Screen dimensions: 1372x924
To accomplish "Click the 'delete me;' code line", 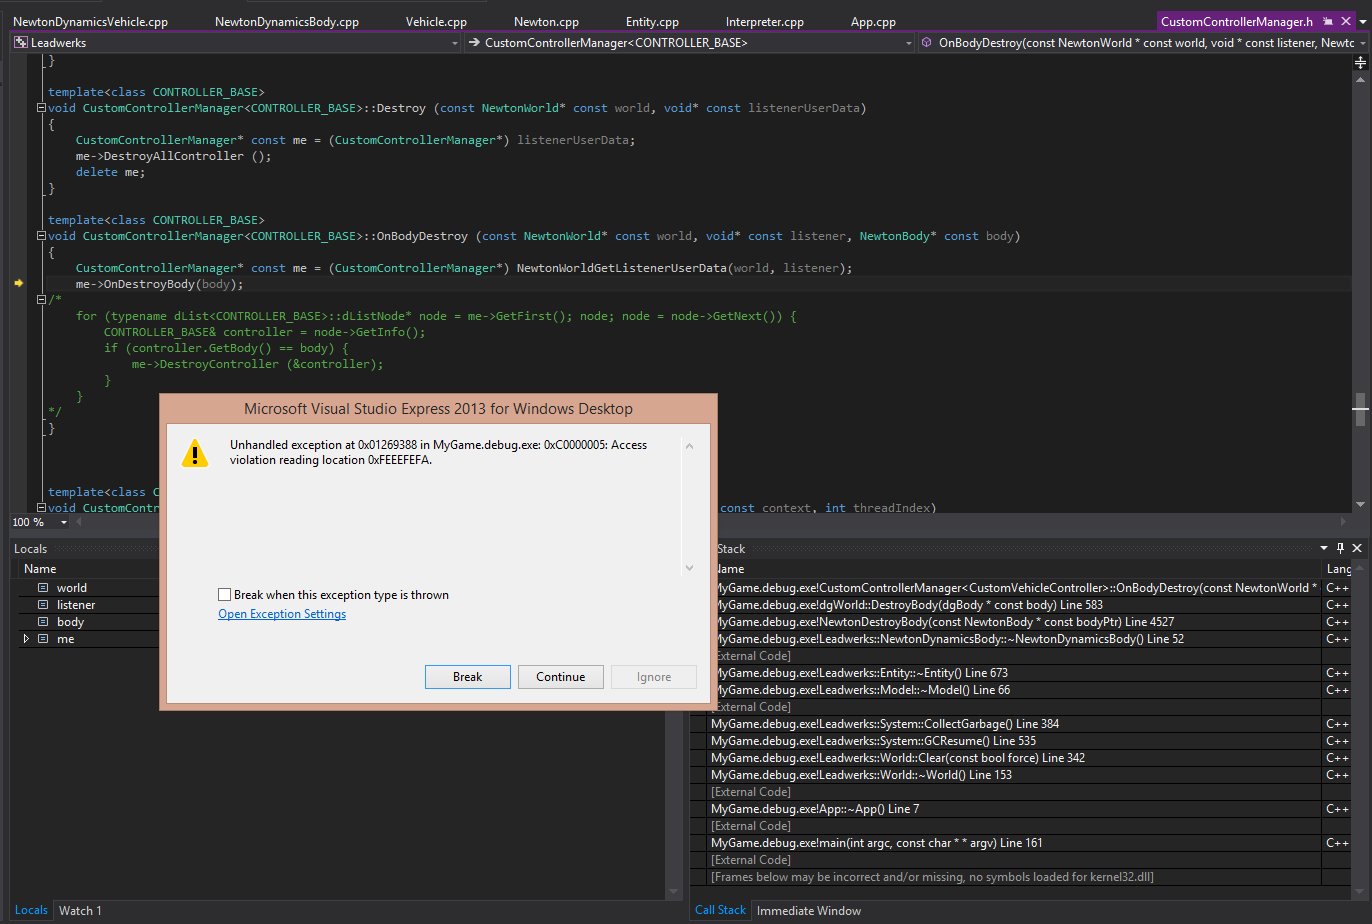I will click(110, 172).
